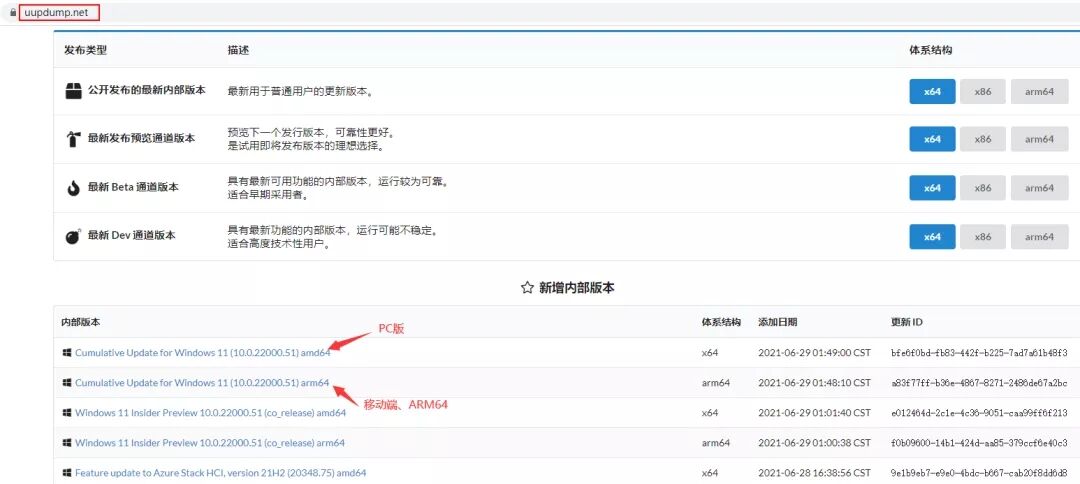Click Windows logo of Cumulative Update amd64 row
This screenshot has height=484, width=1080.
67,353
